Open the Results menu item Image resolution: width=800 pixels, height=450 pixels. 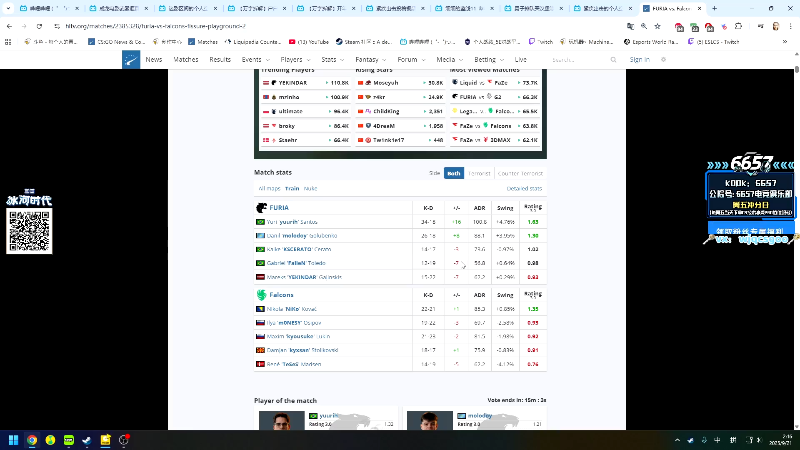[220, 60]
